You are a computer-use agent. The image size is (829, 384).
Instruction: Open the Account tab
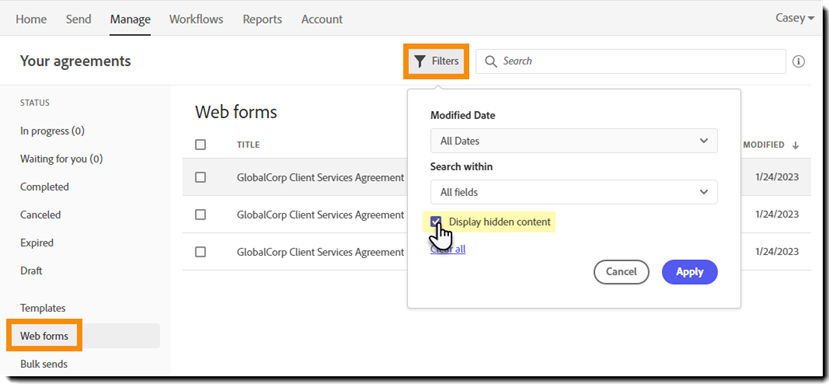pyautogui.click(x=322, y=19)
